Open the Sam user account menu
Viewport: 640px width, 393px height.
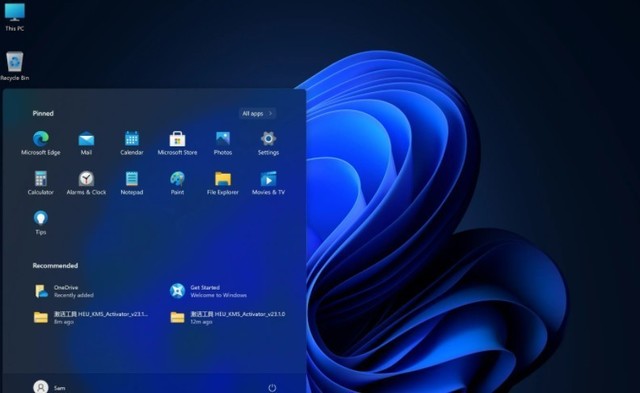pos(49,387)
